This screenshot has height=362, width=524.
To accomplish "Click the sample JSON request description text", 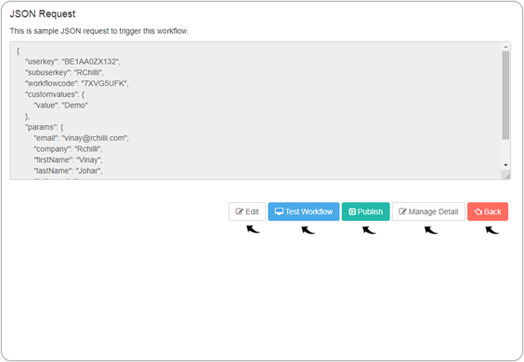I will click(99, 31).
